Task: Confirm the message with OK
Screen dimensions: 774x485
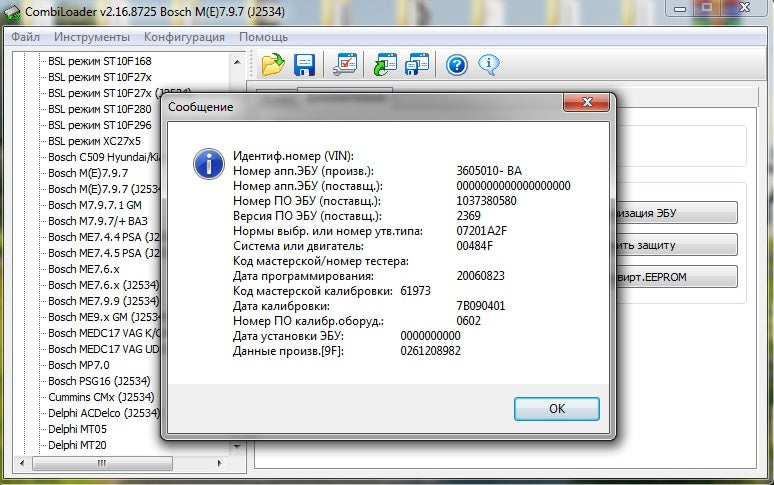Action: pyautogui.click(x=557, y=409)
